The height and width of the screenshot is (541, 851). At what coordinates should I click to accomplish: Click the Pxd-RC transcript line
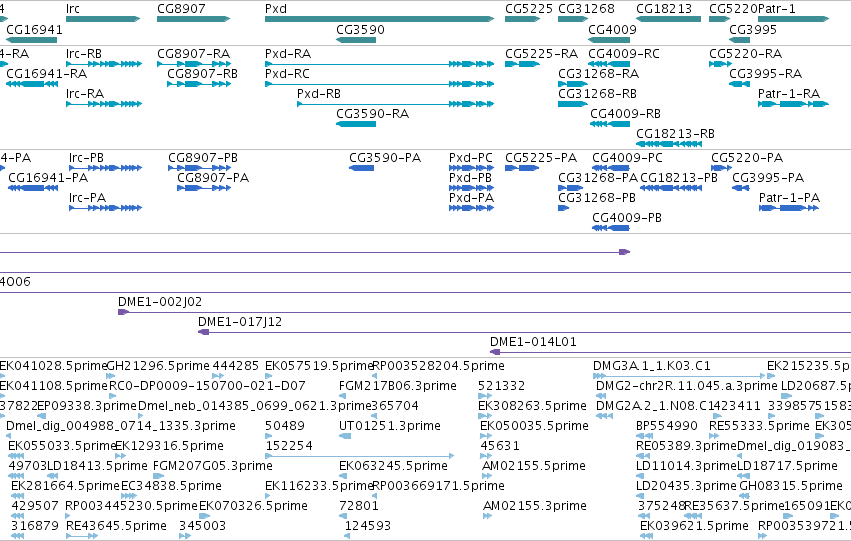point(379,84)
